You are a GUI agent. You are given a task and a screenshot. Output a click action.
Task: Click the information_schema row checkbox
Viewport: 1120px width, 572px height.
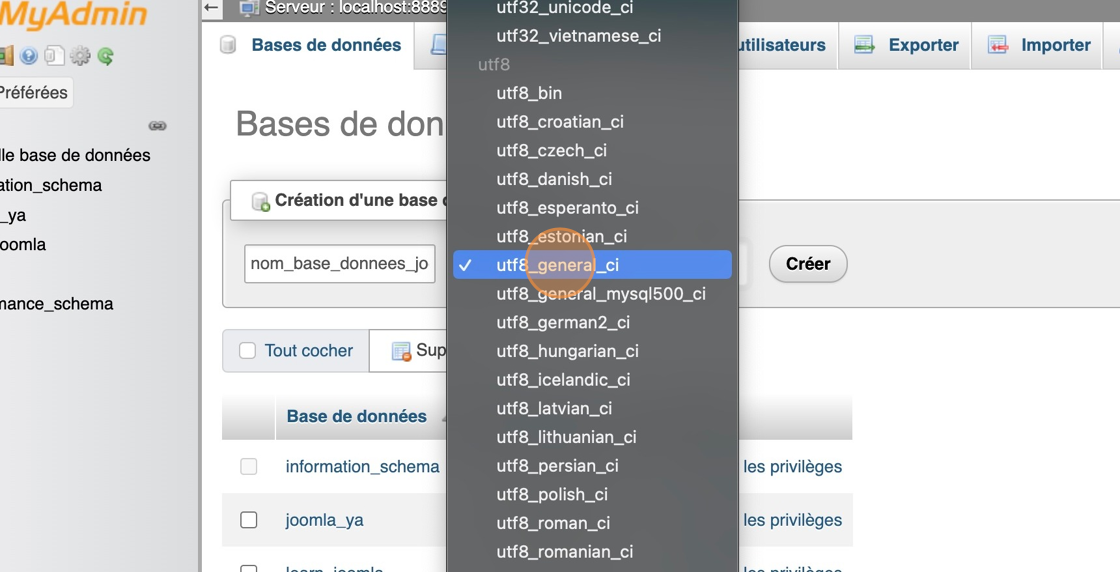(249, 466)
